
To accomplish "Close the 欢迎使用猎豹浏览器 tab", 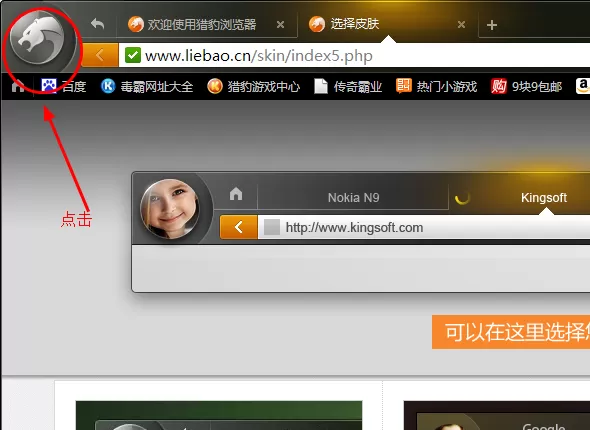I will [x=280, y=25].
